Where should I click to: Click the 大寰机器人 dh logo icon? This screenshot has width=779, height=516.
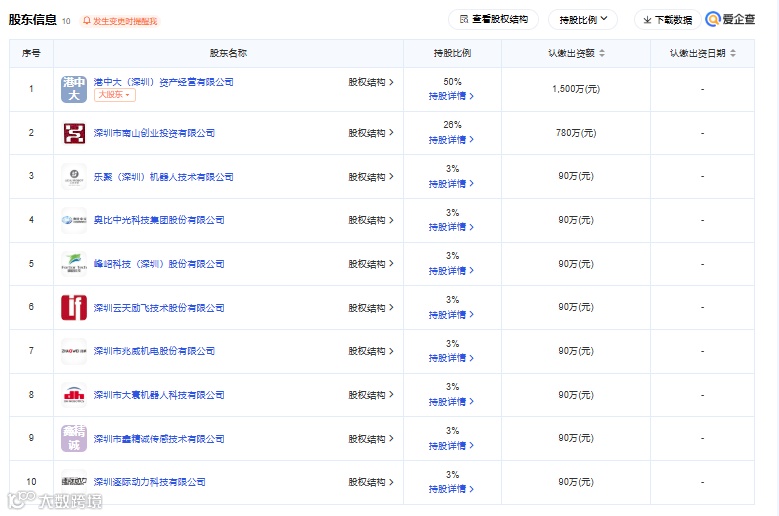point(74,395)
